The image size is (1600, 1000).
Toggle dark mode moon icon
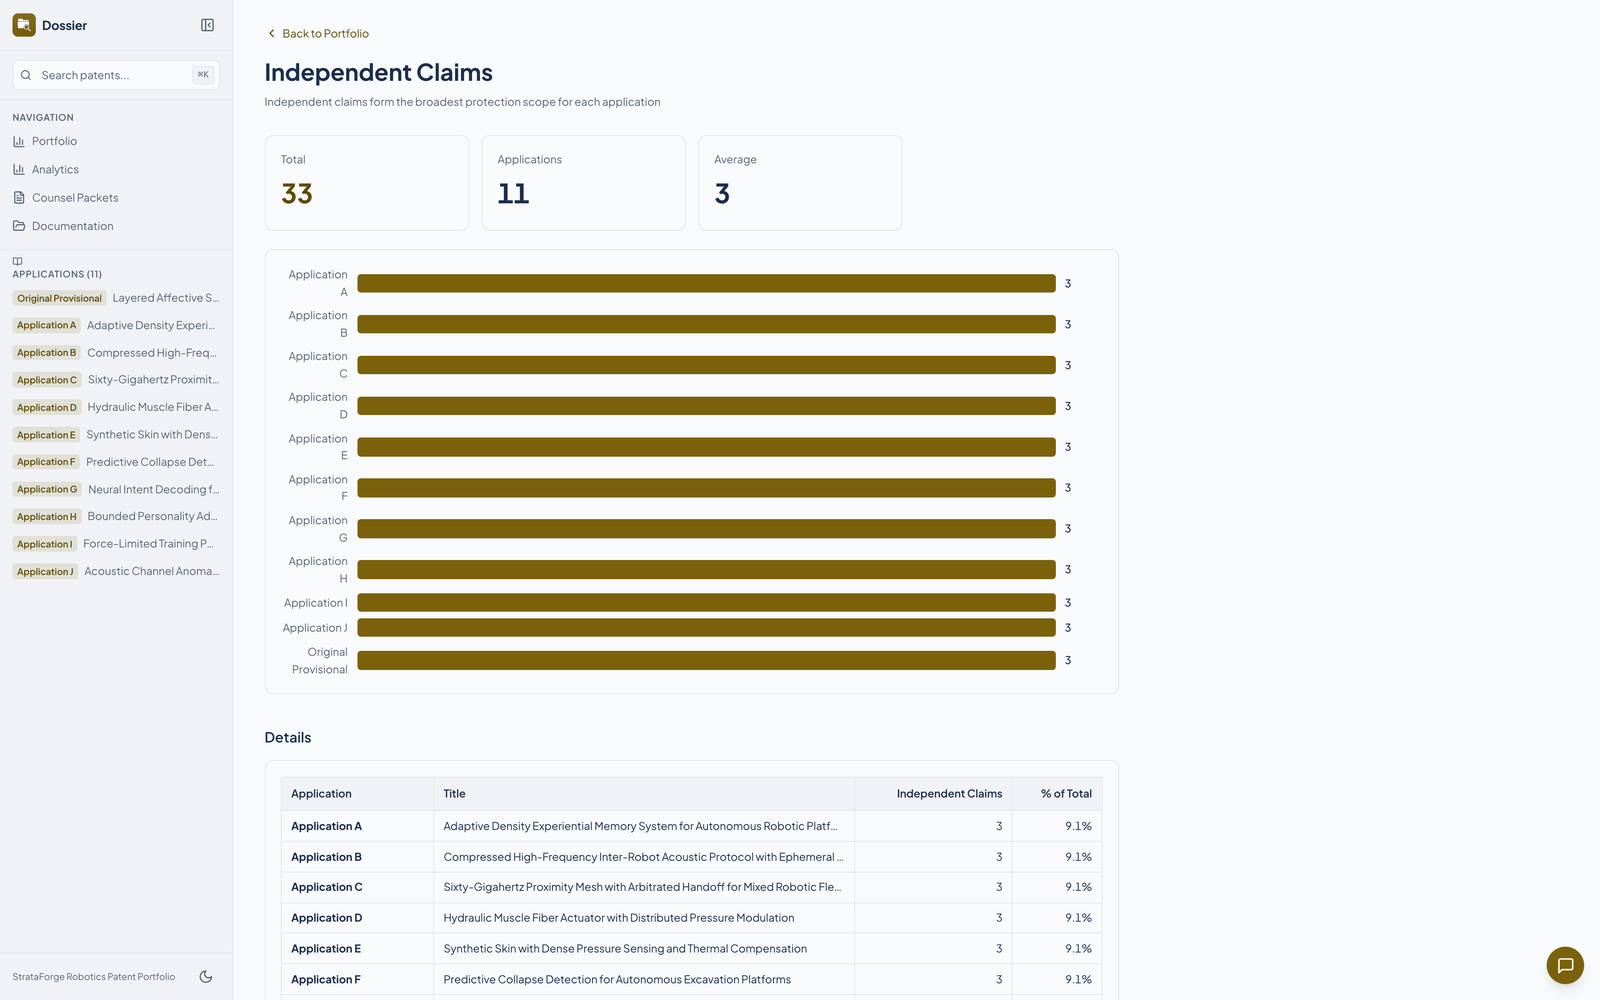206,977
